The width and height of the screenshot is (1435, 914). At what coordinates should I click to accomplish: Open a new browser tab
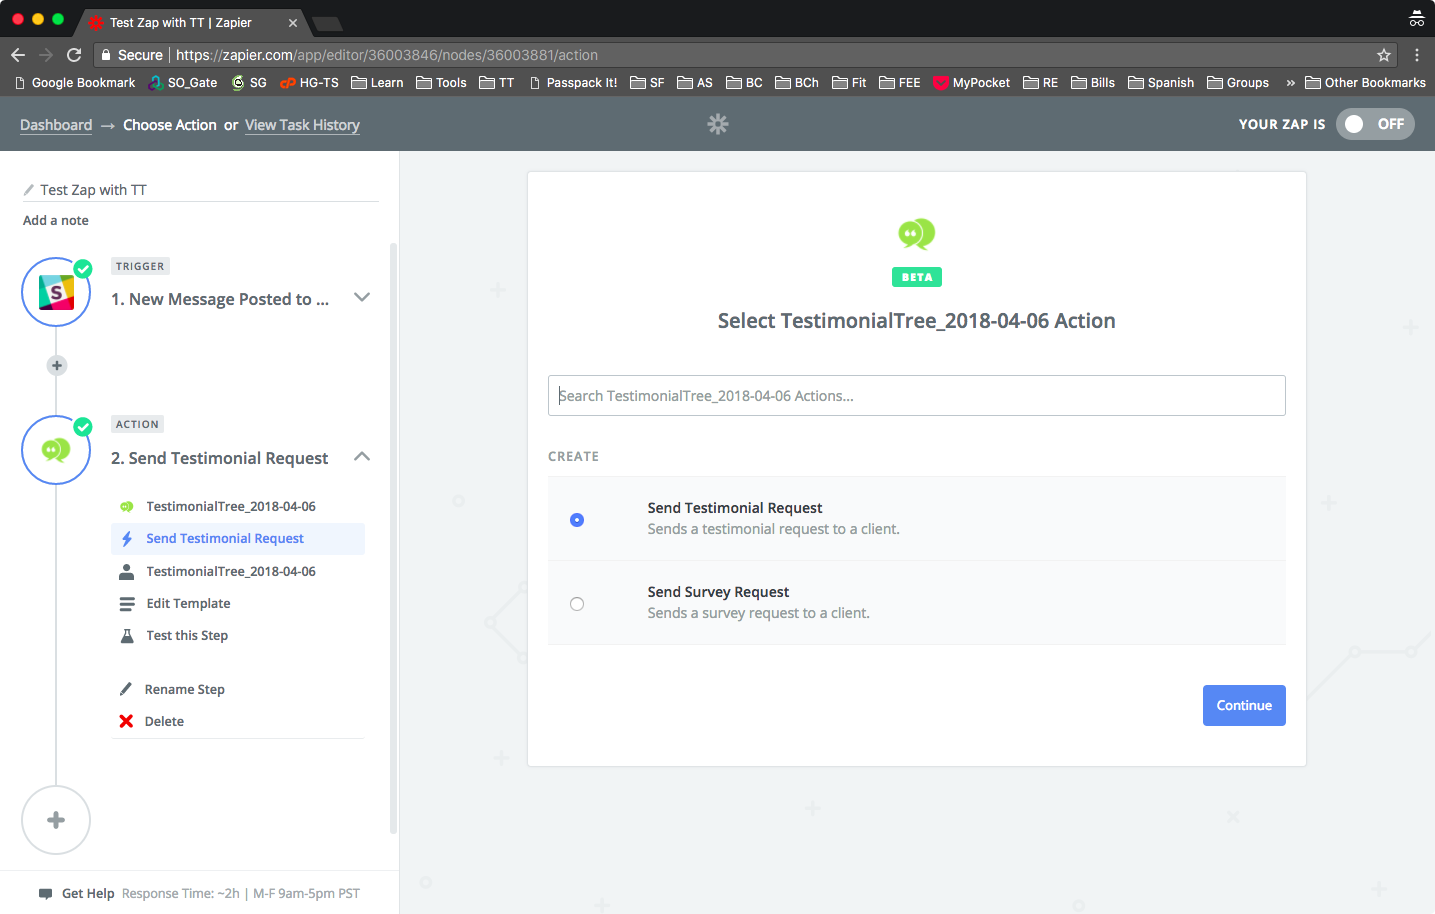(x=328, y=23)
